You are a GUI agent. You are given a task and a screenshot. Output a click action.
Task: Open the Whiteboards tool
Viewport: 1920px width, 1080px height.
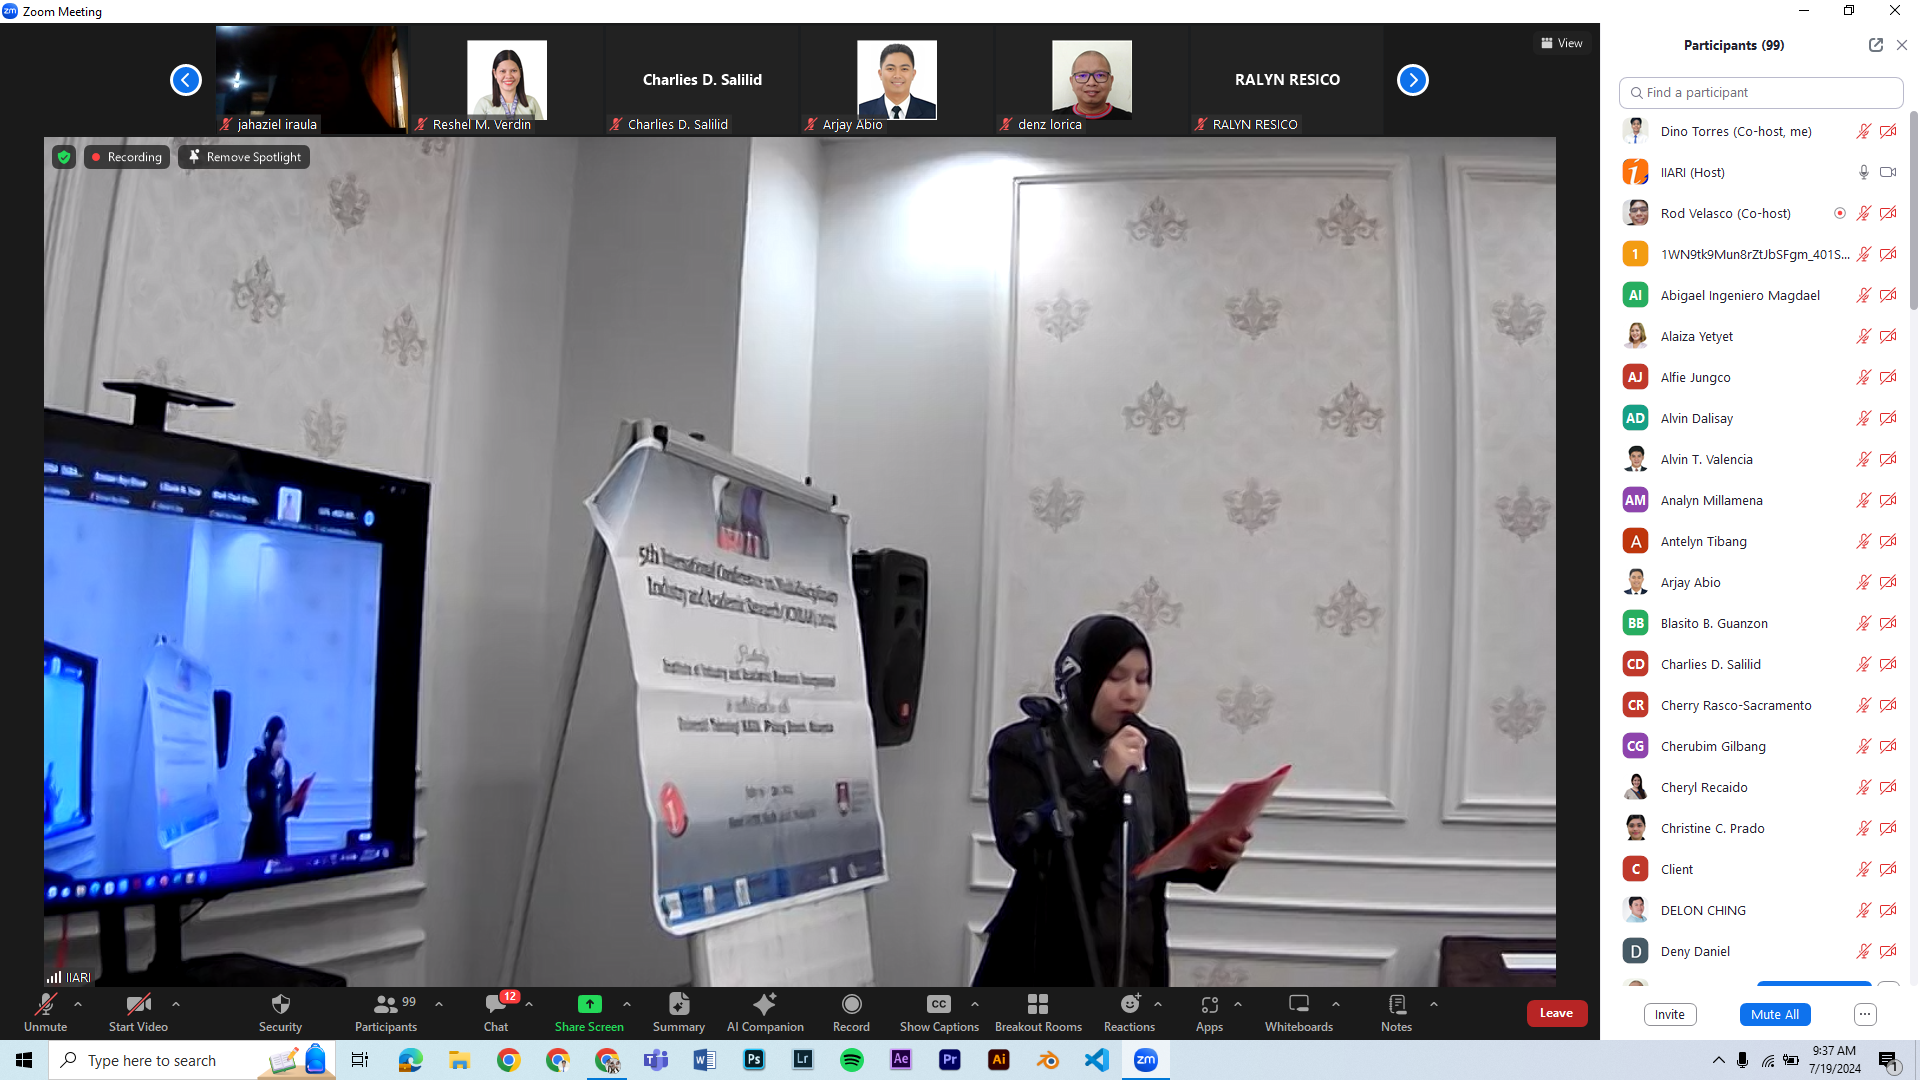1298,1004
